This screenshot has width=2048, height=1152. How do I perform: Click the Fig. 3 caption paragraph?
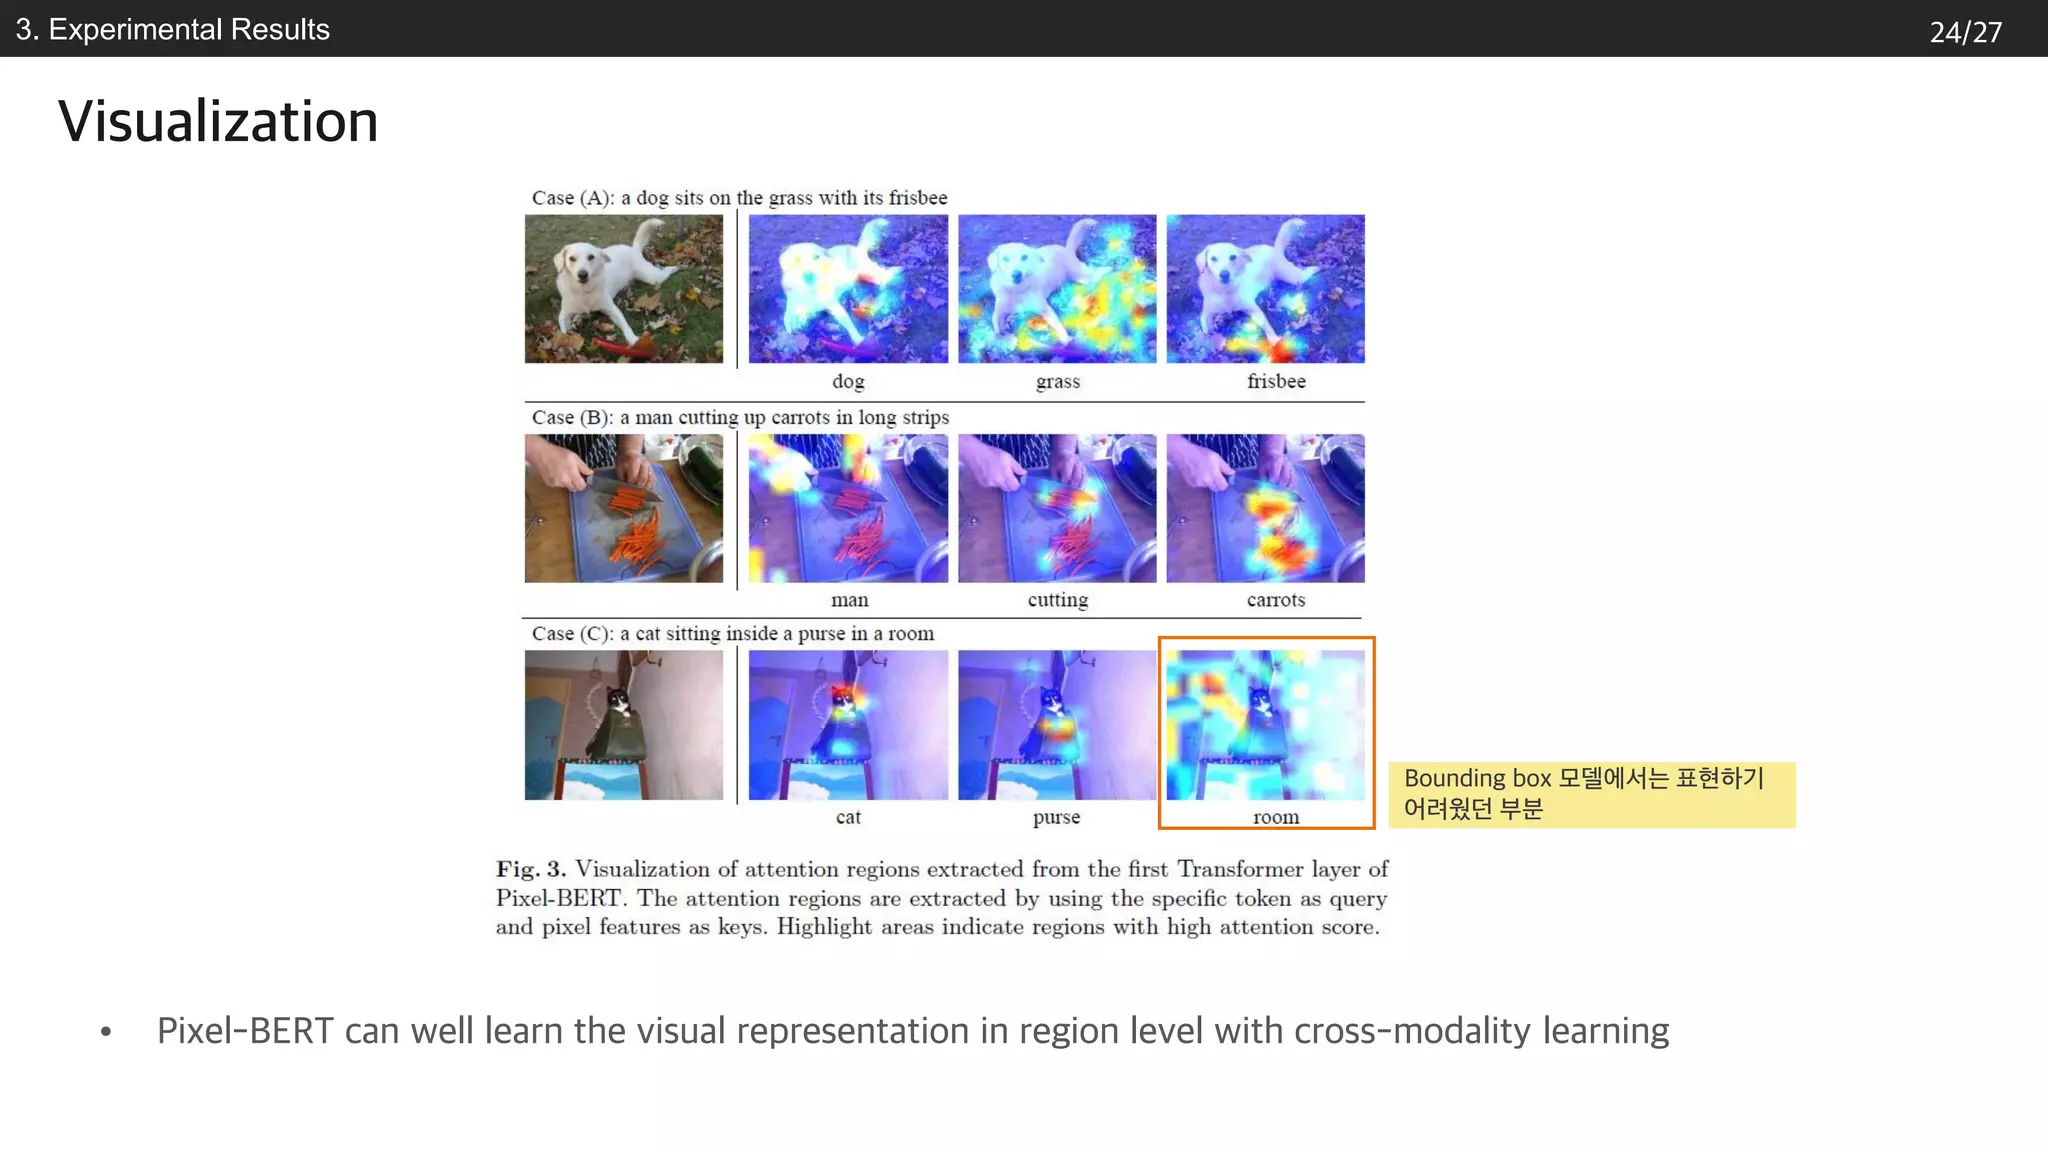click(x=941, y=898)
